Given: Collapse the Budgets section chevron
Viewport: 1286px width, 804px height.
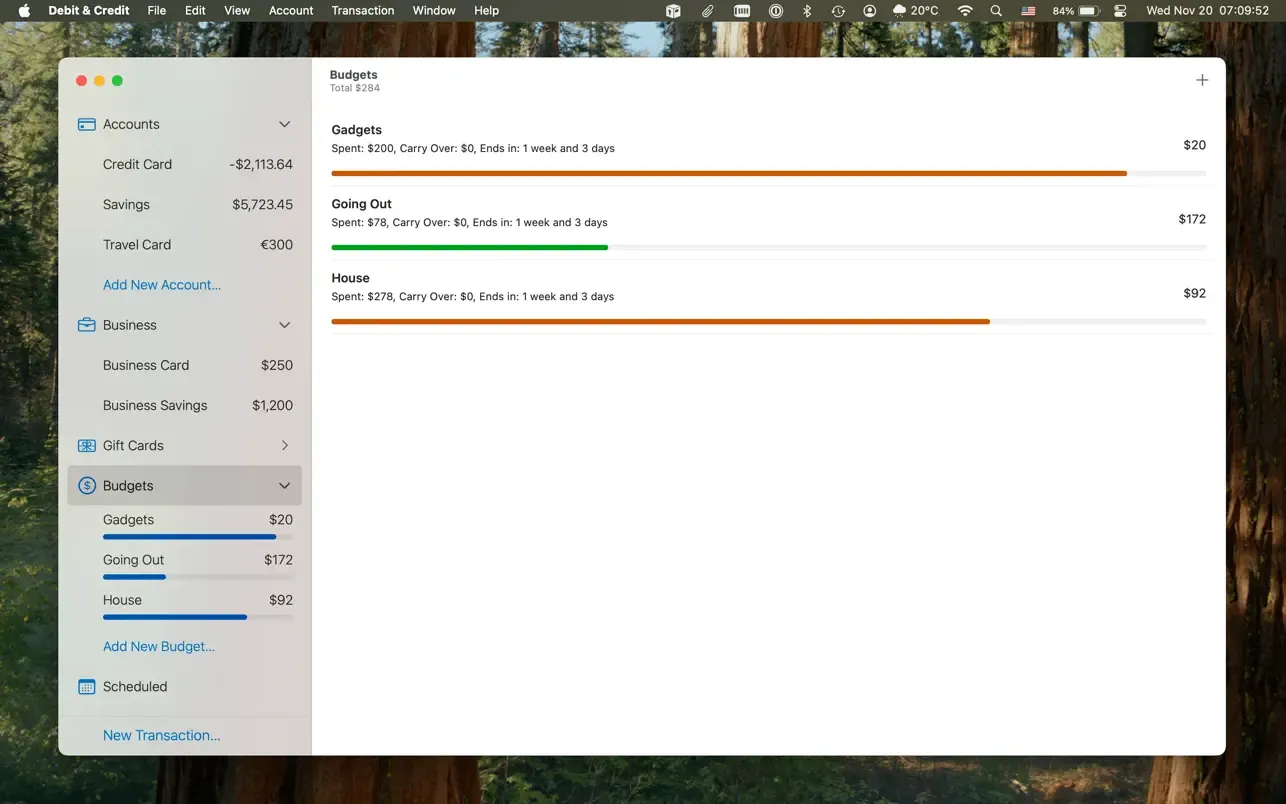Looking at the screenshot, I should [x=284, y=486].
